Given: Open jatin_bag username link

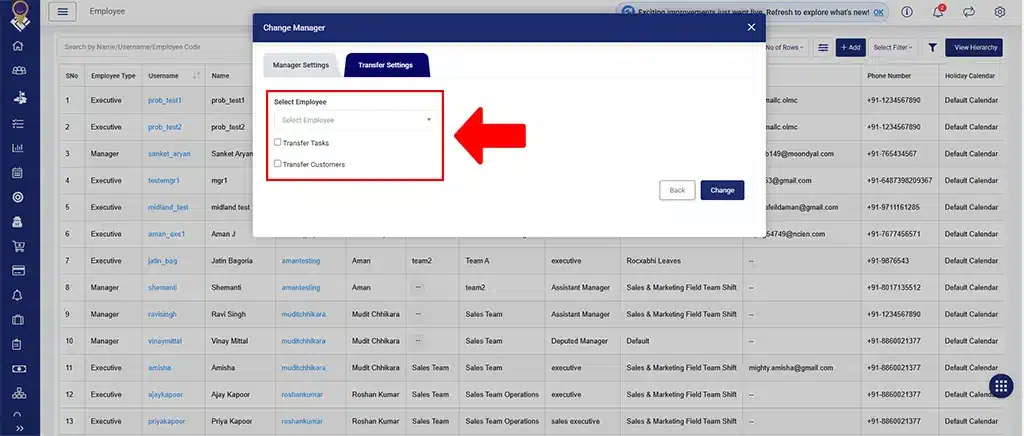Looking at the screenshot, I should (163, 261).
